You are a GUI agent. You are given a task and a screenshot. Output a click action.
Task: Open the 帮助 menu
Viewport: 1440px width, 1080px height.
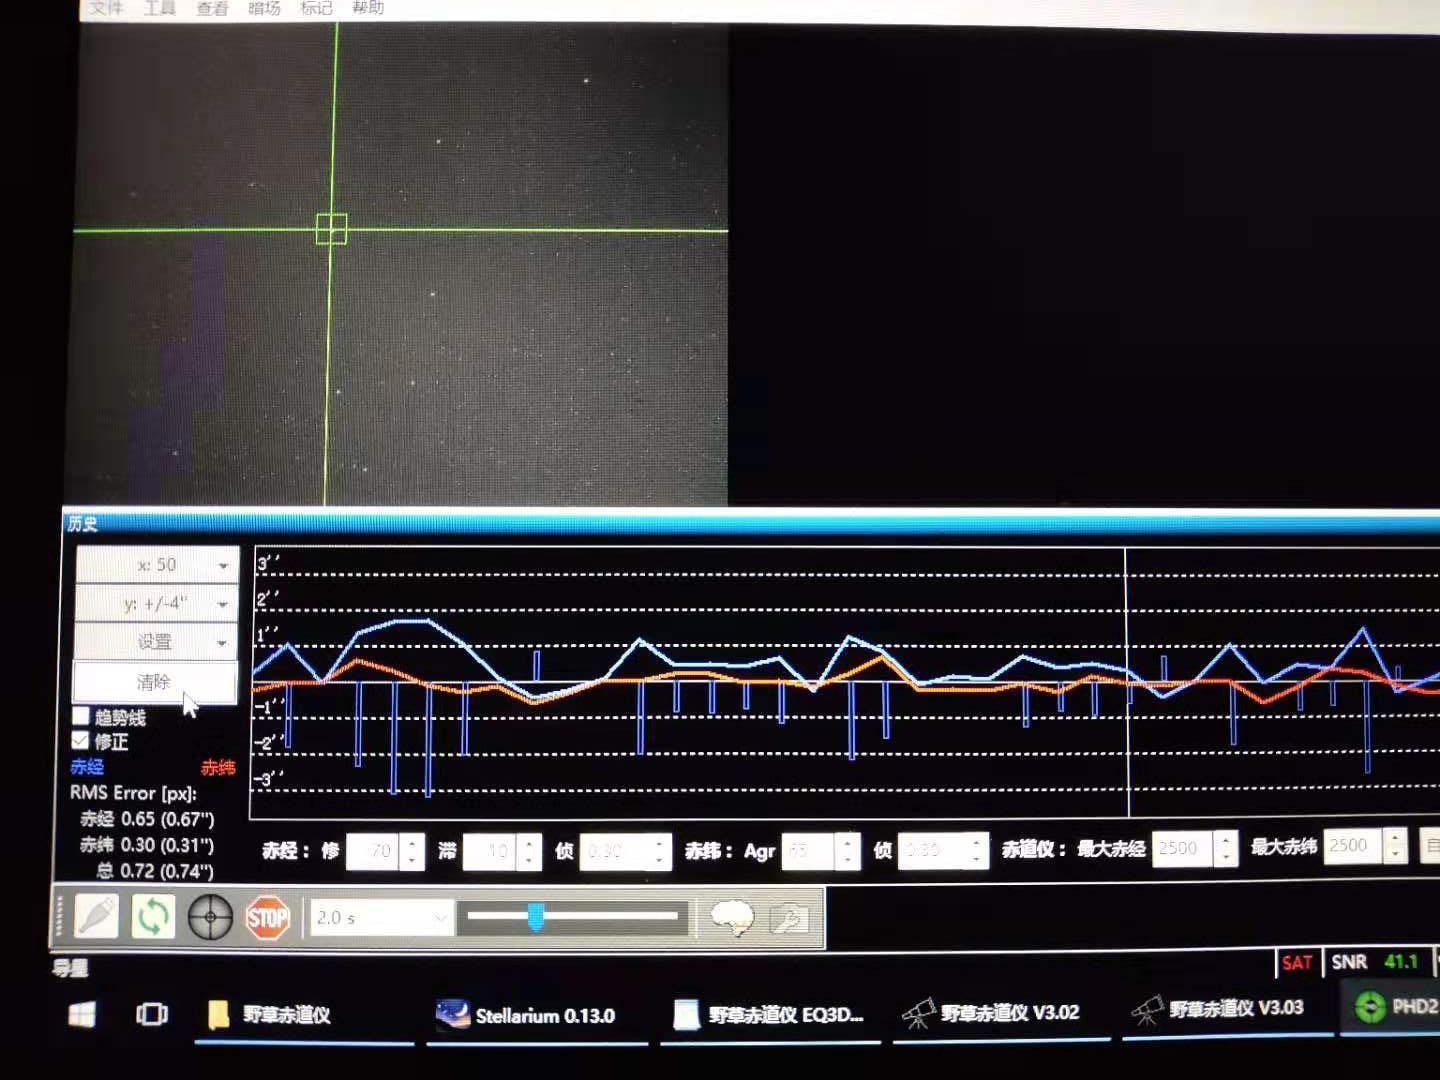pyautogui.click(x=368, y=7)
